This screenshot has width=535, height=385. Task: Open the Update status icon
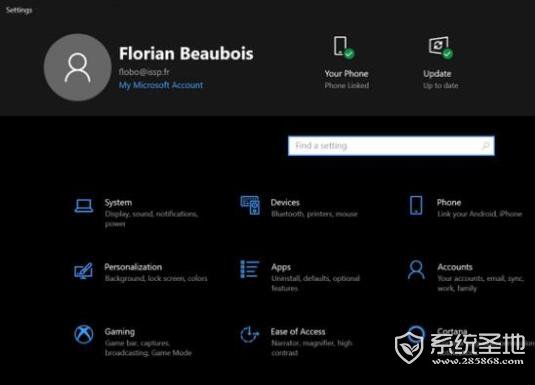point(441,47)
